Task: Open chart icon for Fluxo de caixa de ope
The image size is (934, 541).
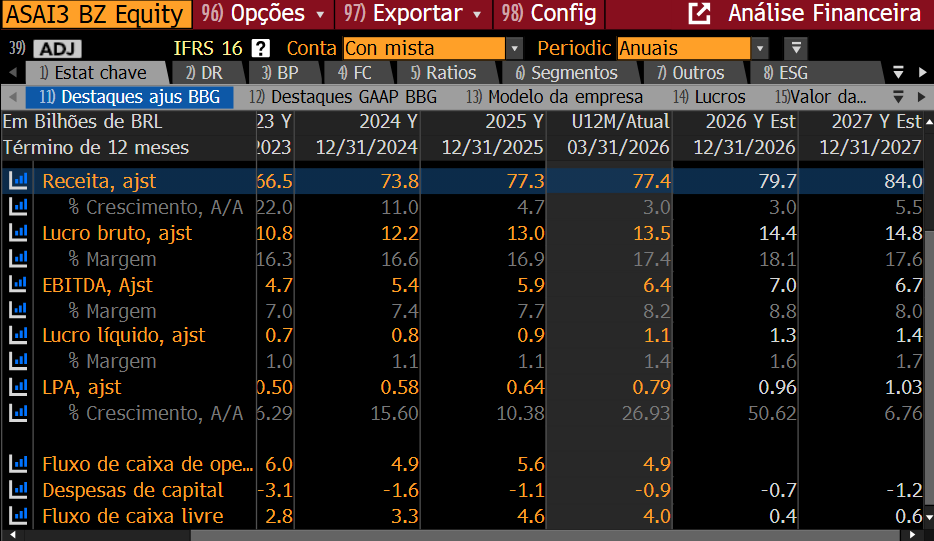Action: pos(18,464)
